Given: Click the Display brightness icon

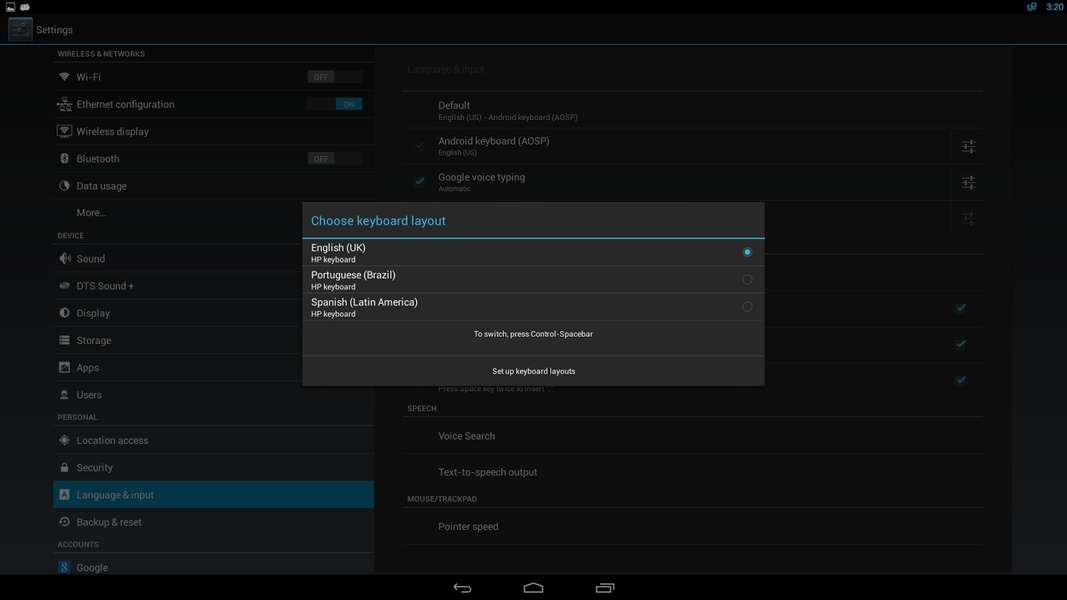Looking at the screenshot, I should pyautogui.click(x=64, y=313).
